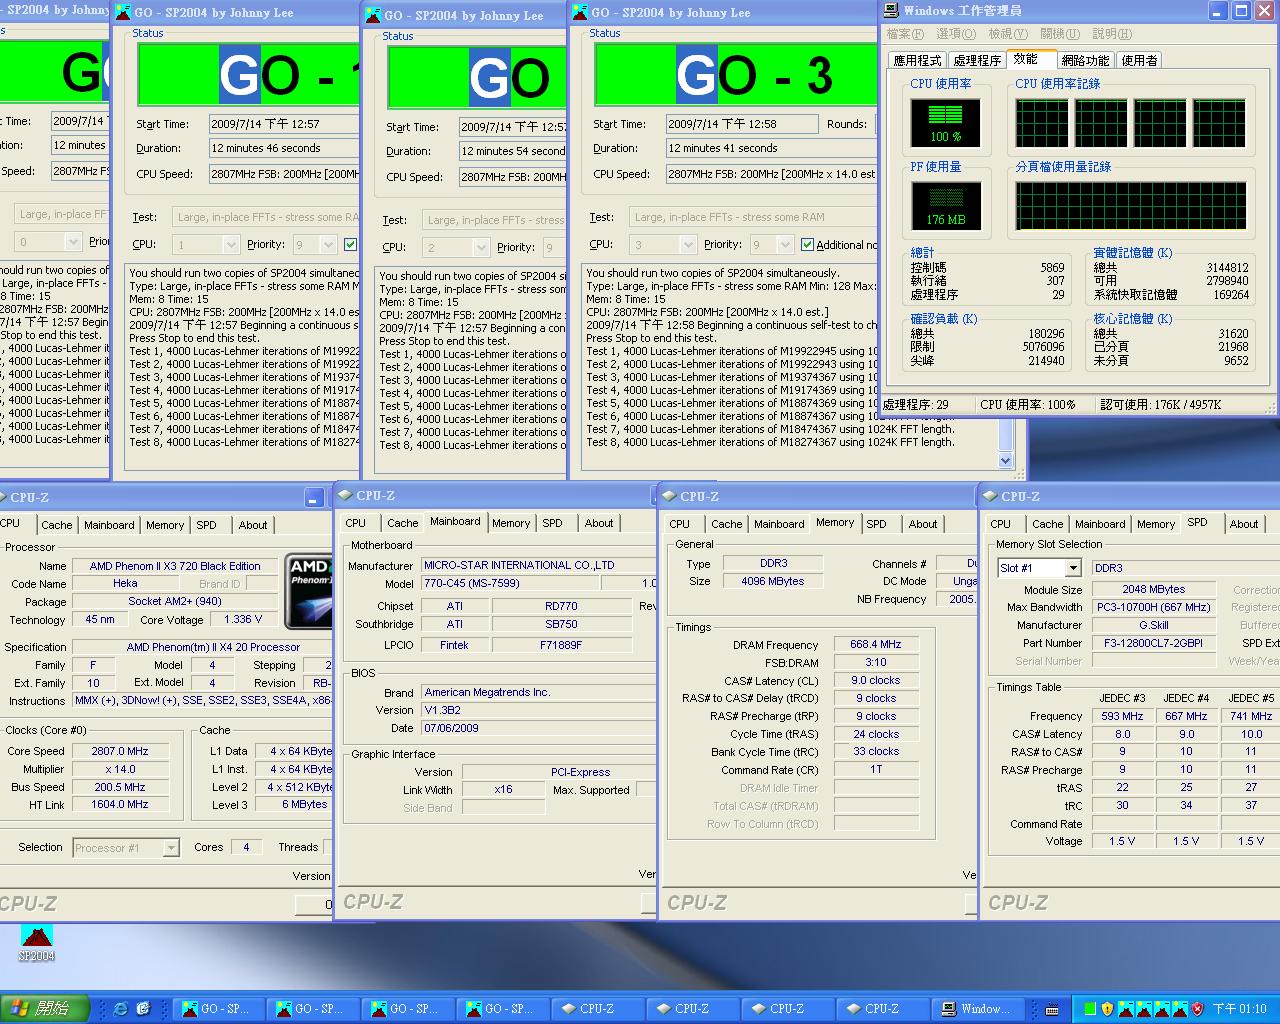This screenshot has width=1280, height=1024.
Task: Open Mainboard tab in CPU-Z SPD window
Action: point(1100,524)
